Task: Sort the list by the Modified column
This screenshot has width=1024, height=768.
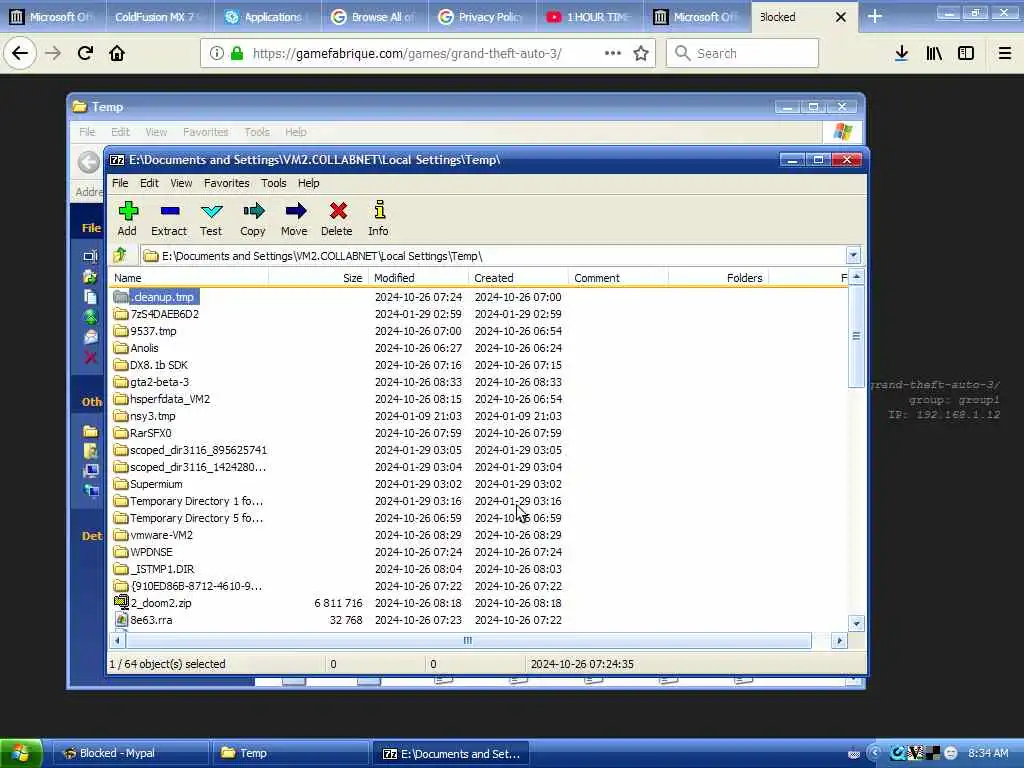Action: click(x=419, y=278)
